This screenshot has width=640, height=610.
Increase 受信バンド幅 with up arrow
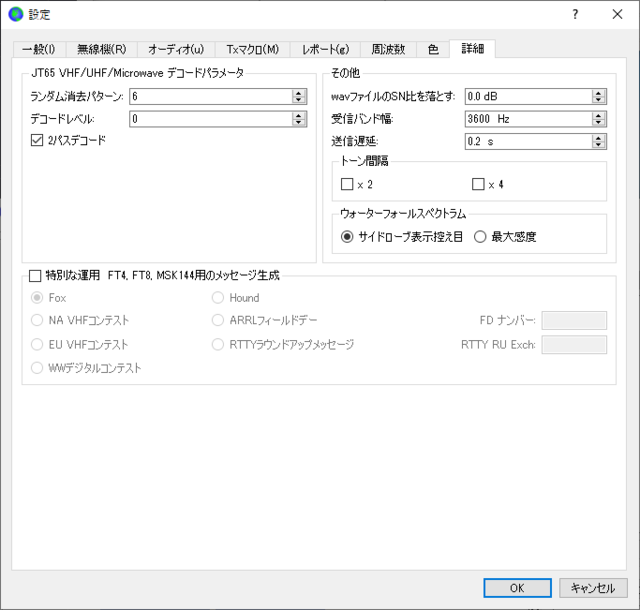598,116
